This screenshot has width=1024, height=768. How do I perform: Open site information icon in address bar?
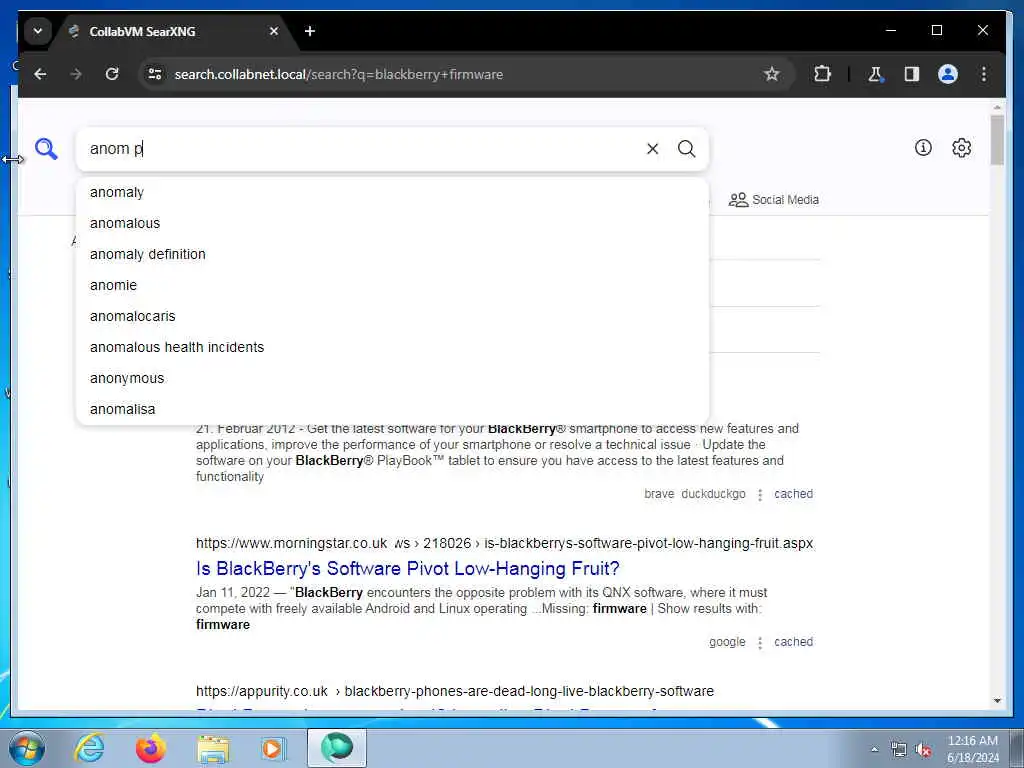click(155, 74)
